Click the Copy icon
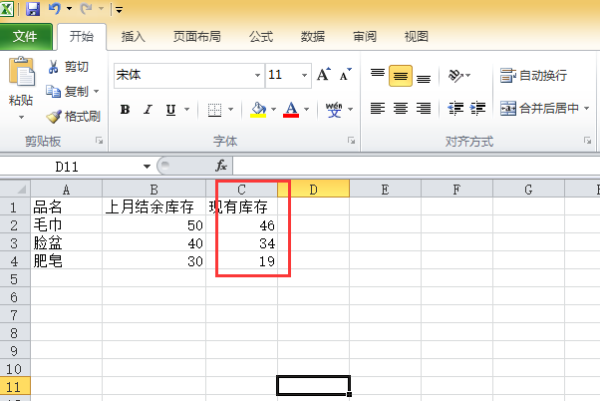This screenshot has width=600, height=401. 53,91
